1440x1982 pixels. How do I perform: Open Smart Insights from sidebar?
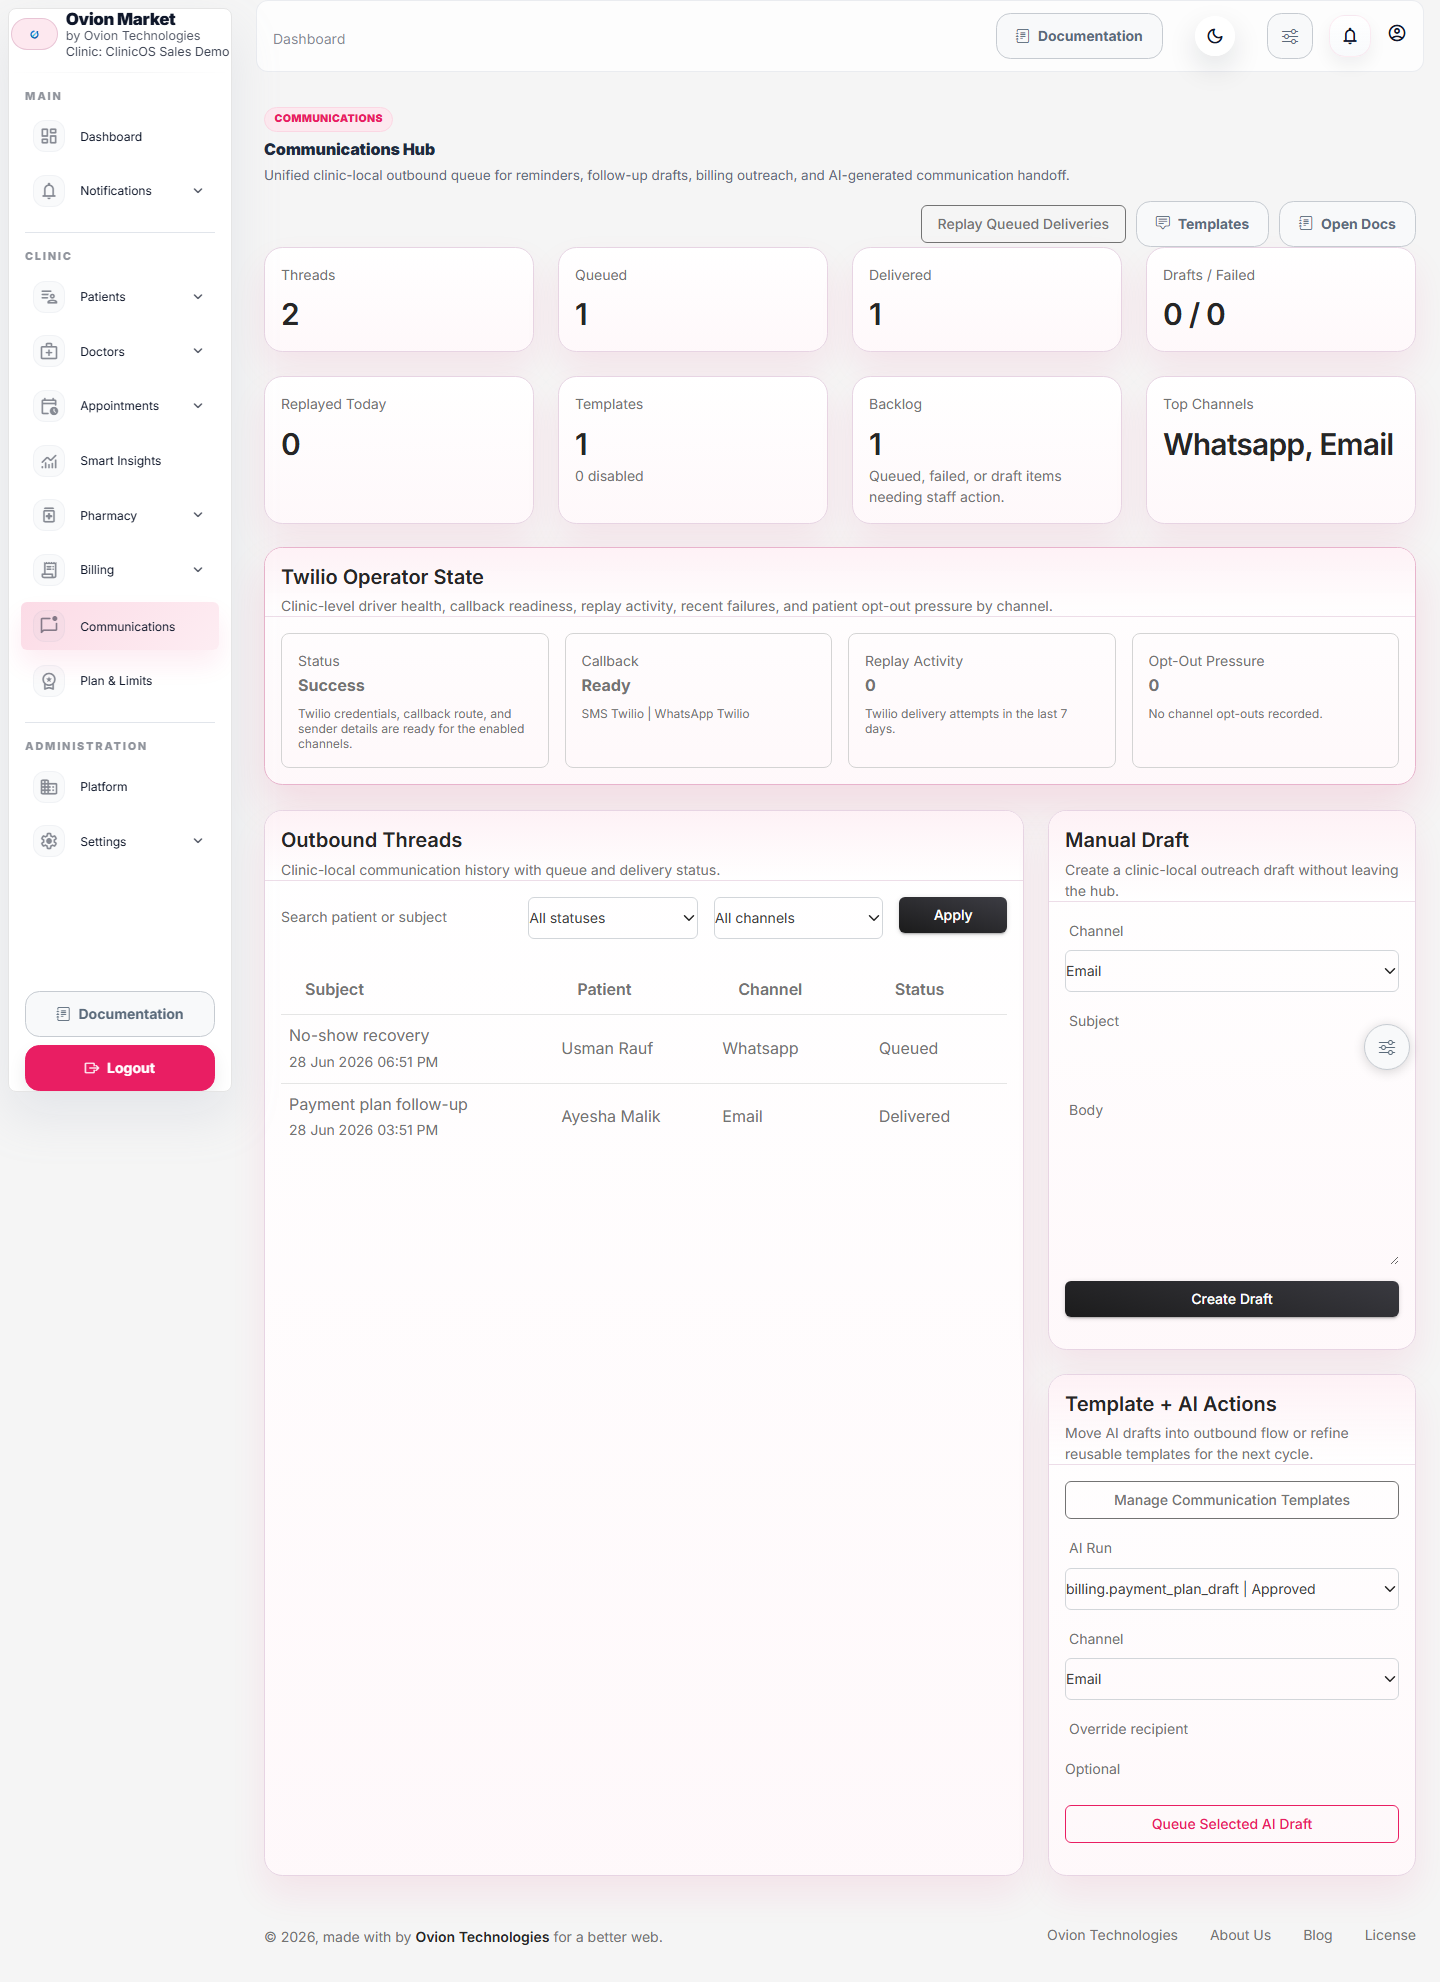120,461
